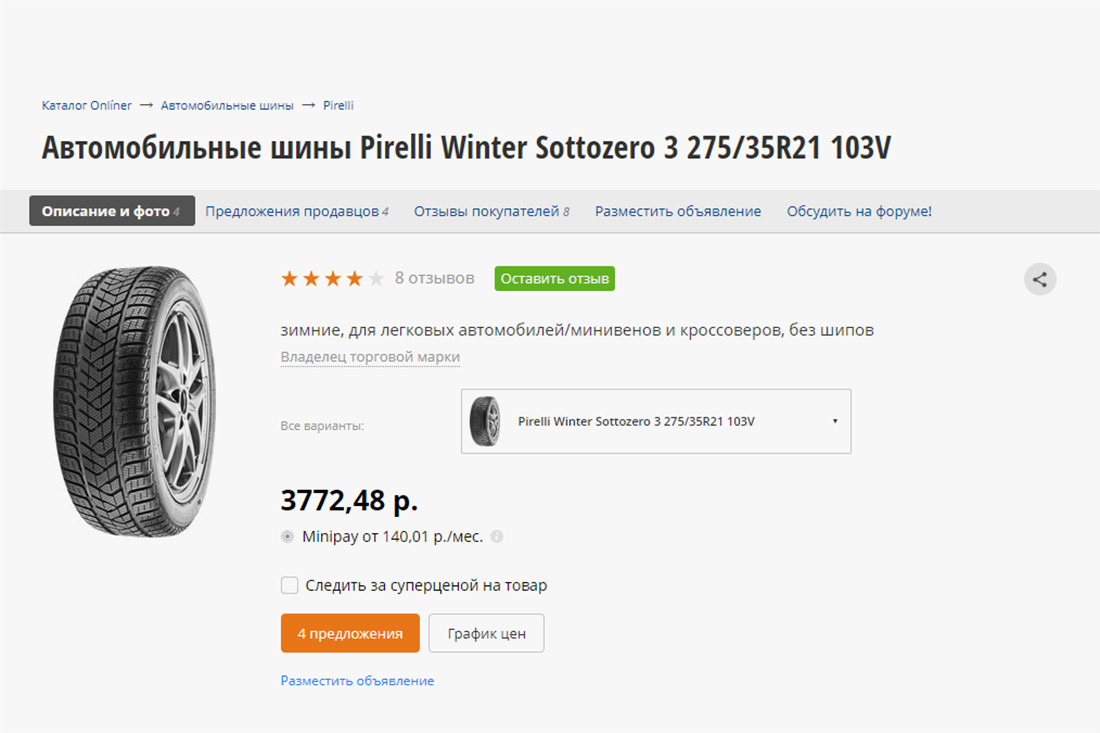This screenshot has width=1100, height=733.
Task: Open Pirelli Winter Sottozero variants selector
Action: coord(656,421)
